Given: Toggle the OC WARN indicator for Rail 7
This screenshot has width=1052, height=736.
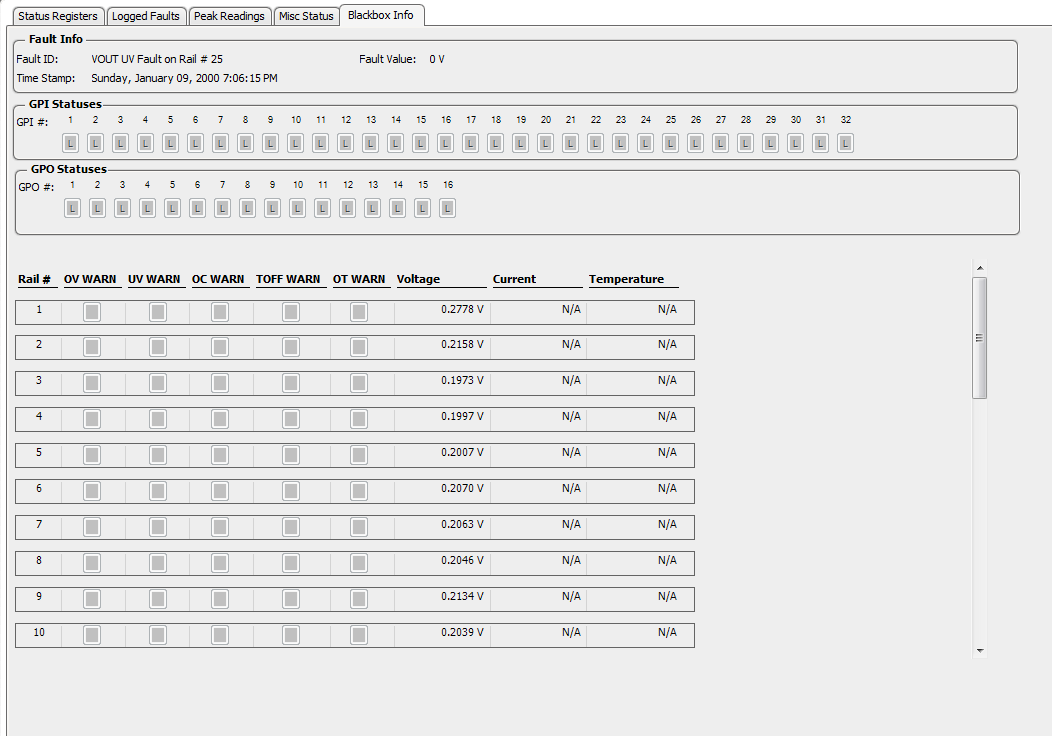Looking at the screenshot, I should click(x=219, y=527).
